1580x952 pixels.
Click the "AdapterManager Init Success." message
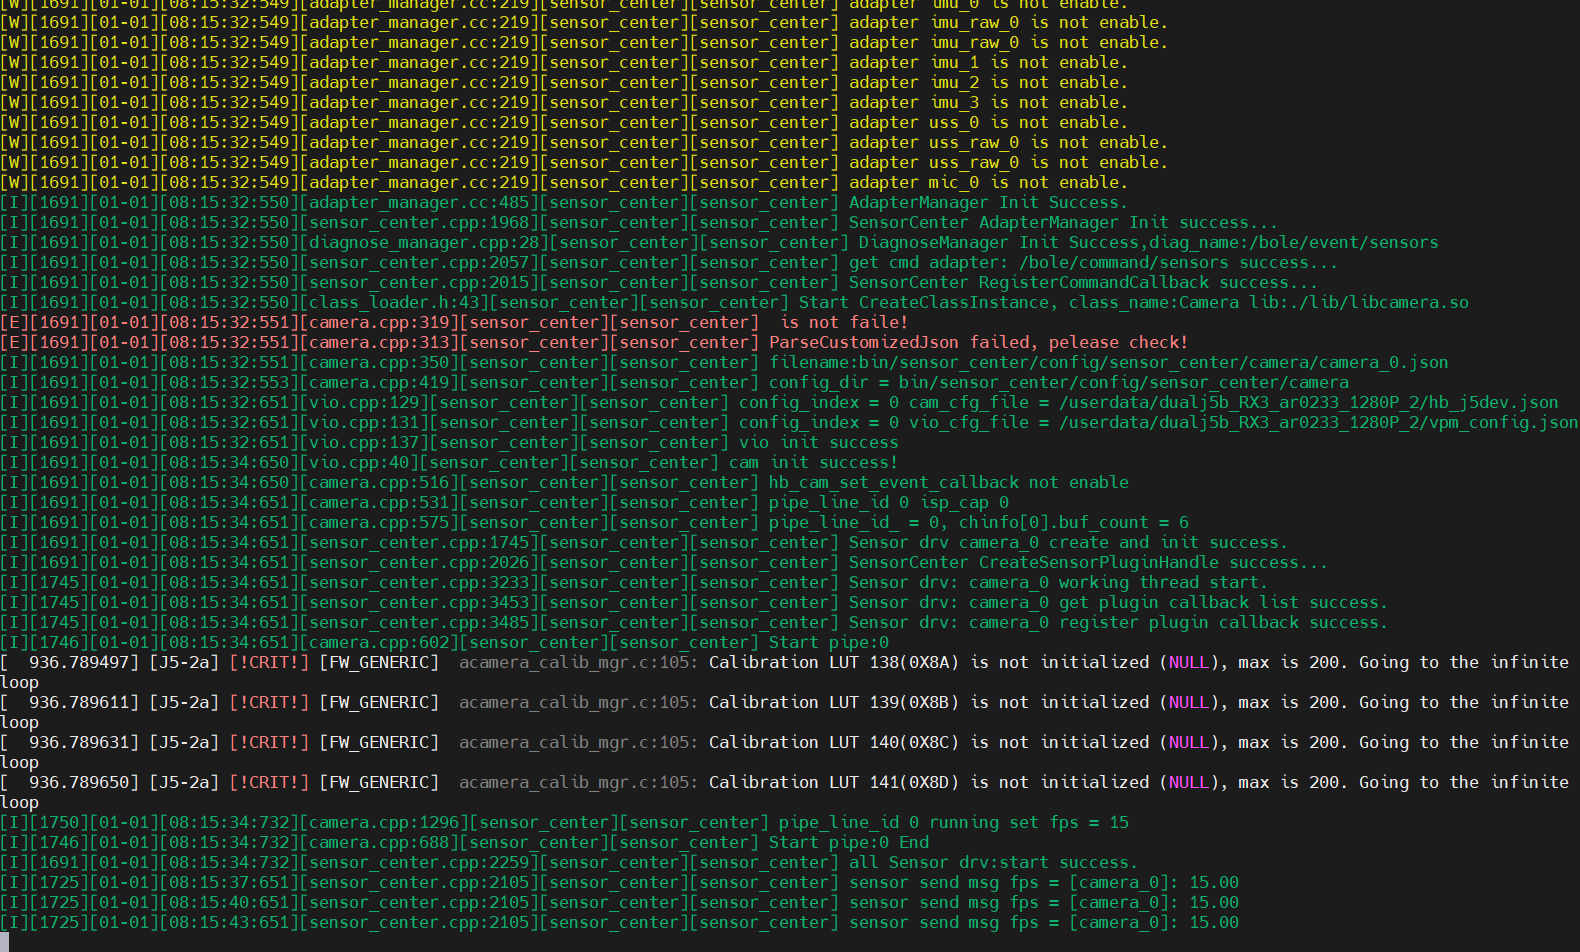(987, 202)
